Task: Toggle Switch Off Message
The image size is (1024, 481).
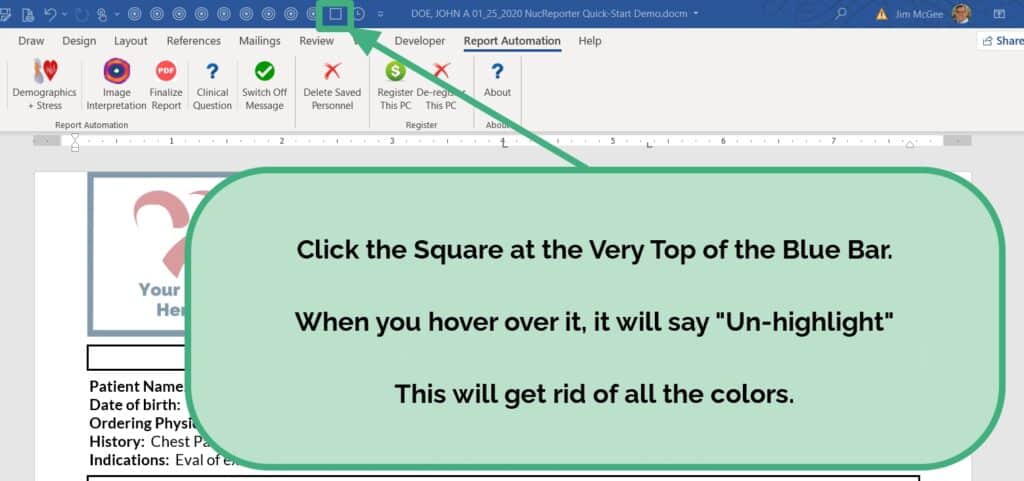Action: [x=264, y=83]
